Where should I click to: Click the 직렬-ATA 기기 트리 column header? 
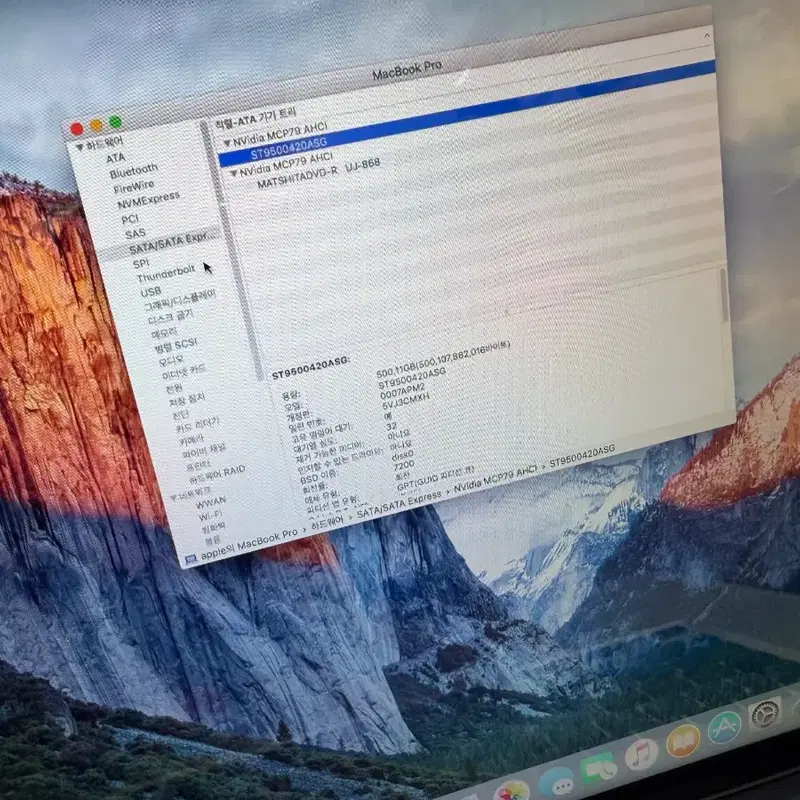pyautogui.click(x=256, y=119)
